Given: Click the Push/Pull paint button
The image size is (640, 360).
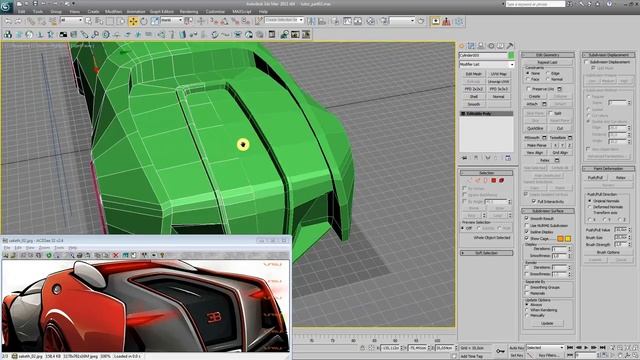Looking at the screenshot, I should [x=595, y=178].
